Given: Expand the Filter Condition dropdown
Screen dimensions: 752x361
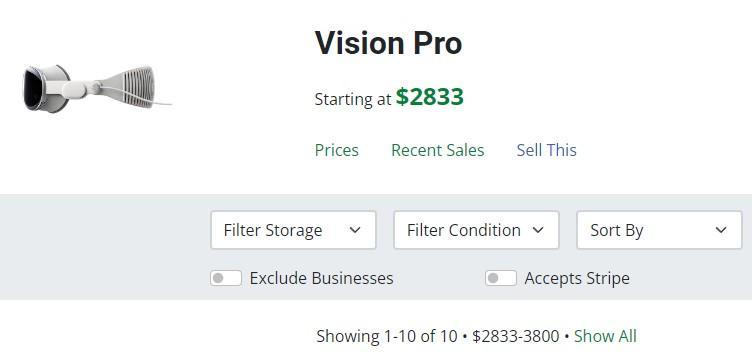Looking at the screenshot, I should point(477,230).
